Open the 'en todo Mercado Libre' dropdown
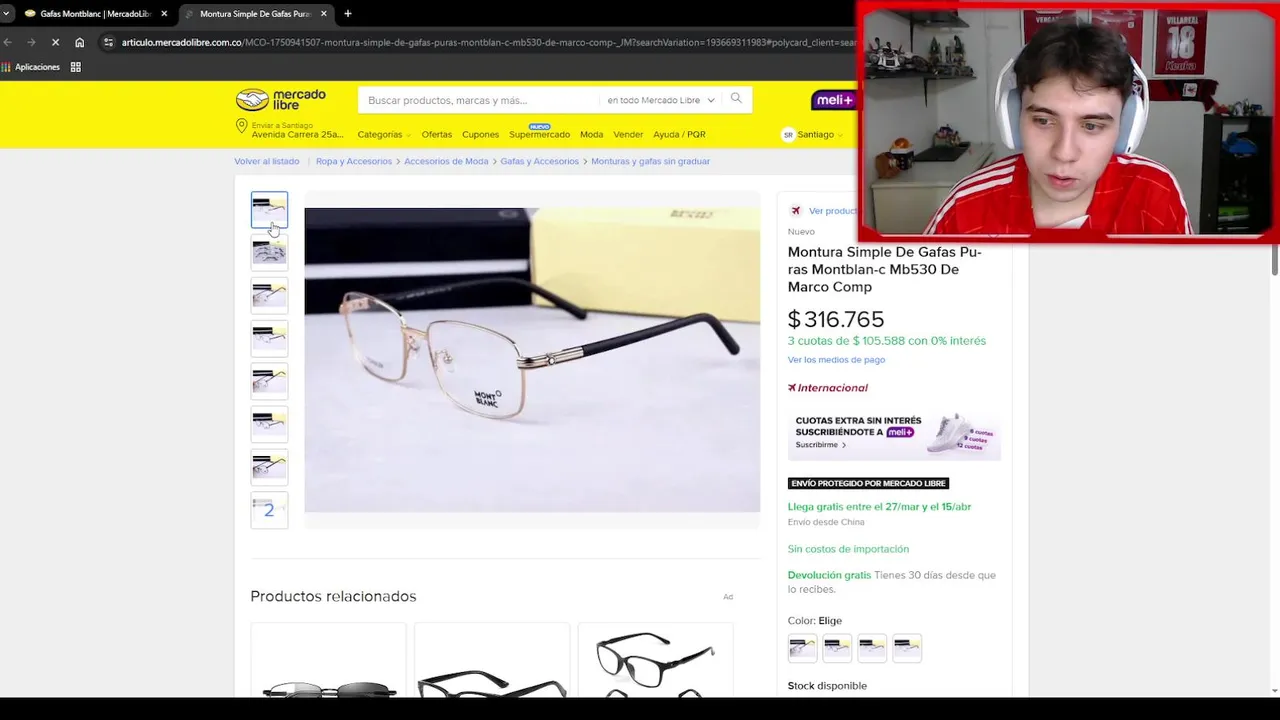This screenshot has width=1280, height=720. pos(660,100)
